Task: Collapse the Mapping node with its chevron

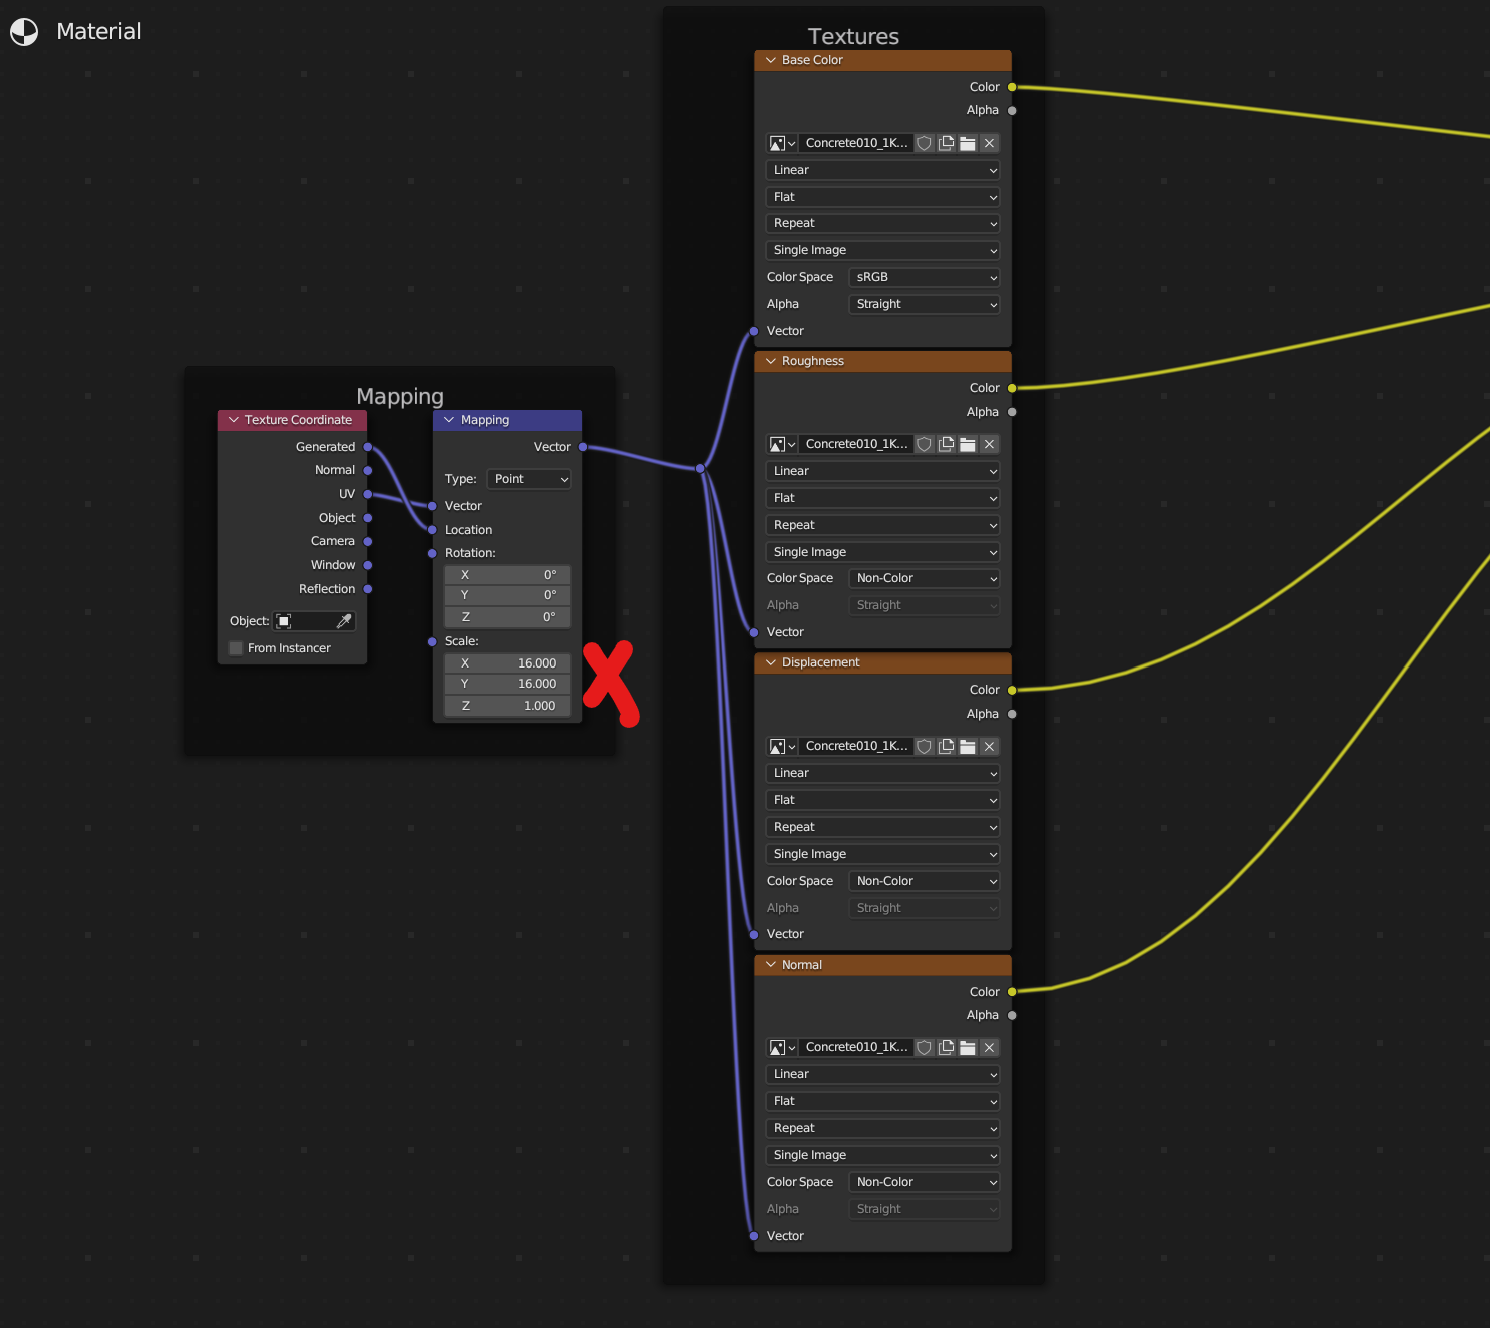Action: pyautogui.click(x=449, y=420)
